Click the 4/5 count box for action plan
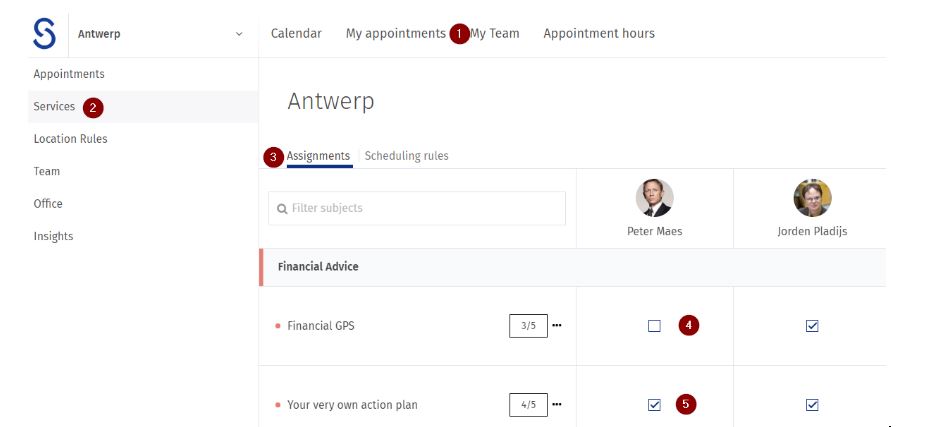This screenshot has height=427, width=930. 528,405
